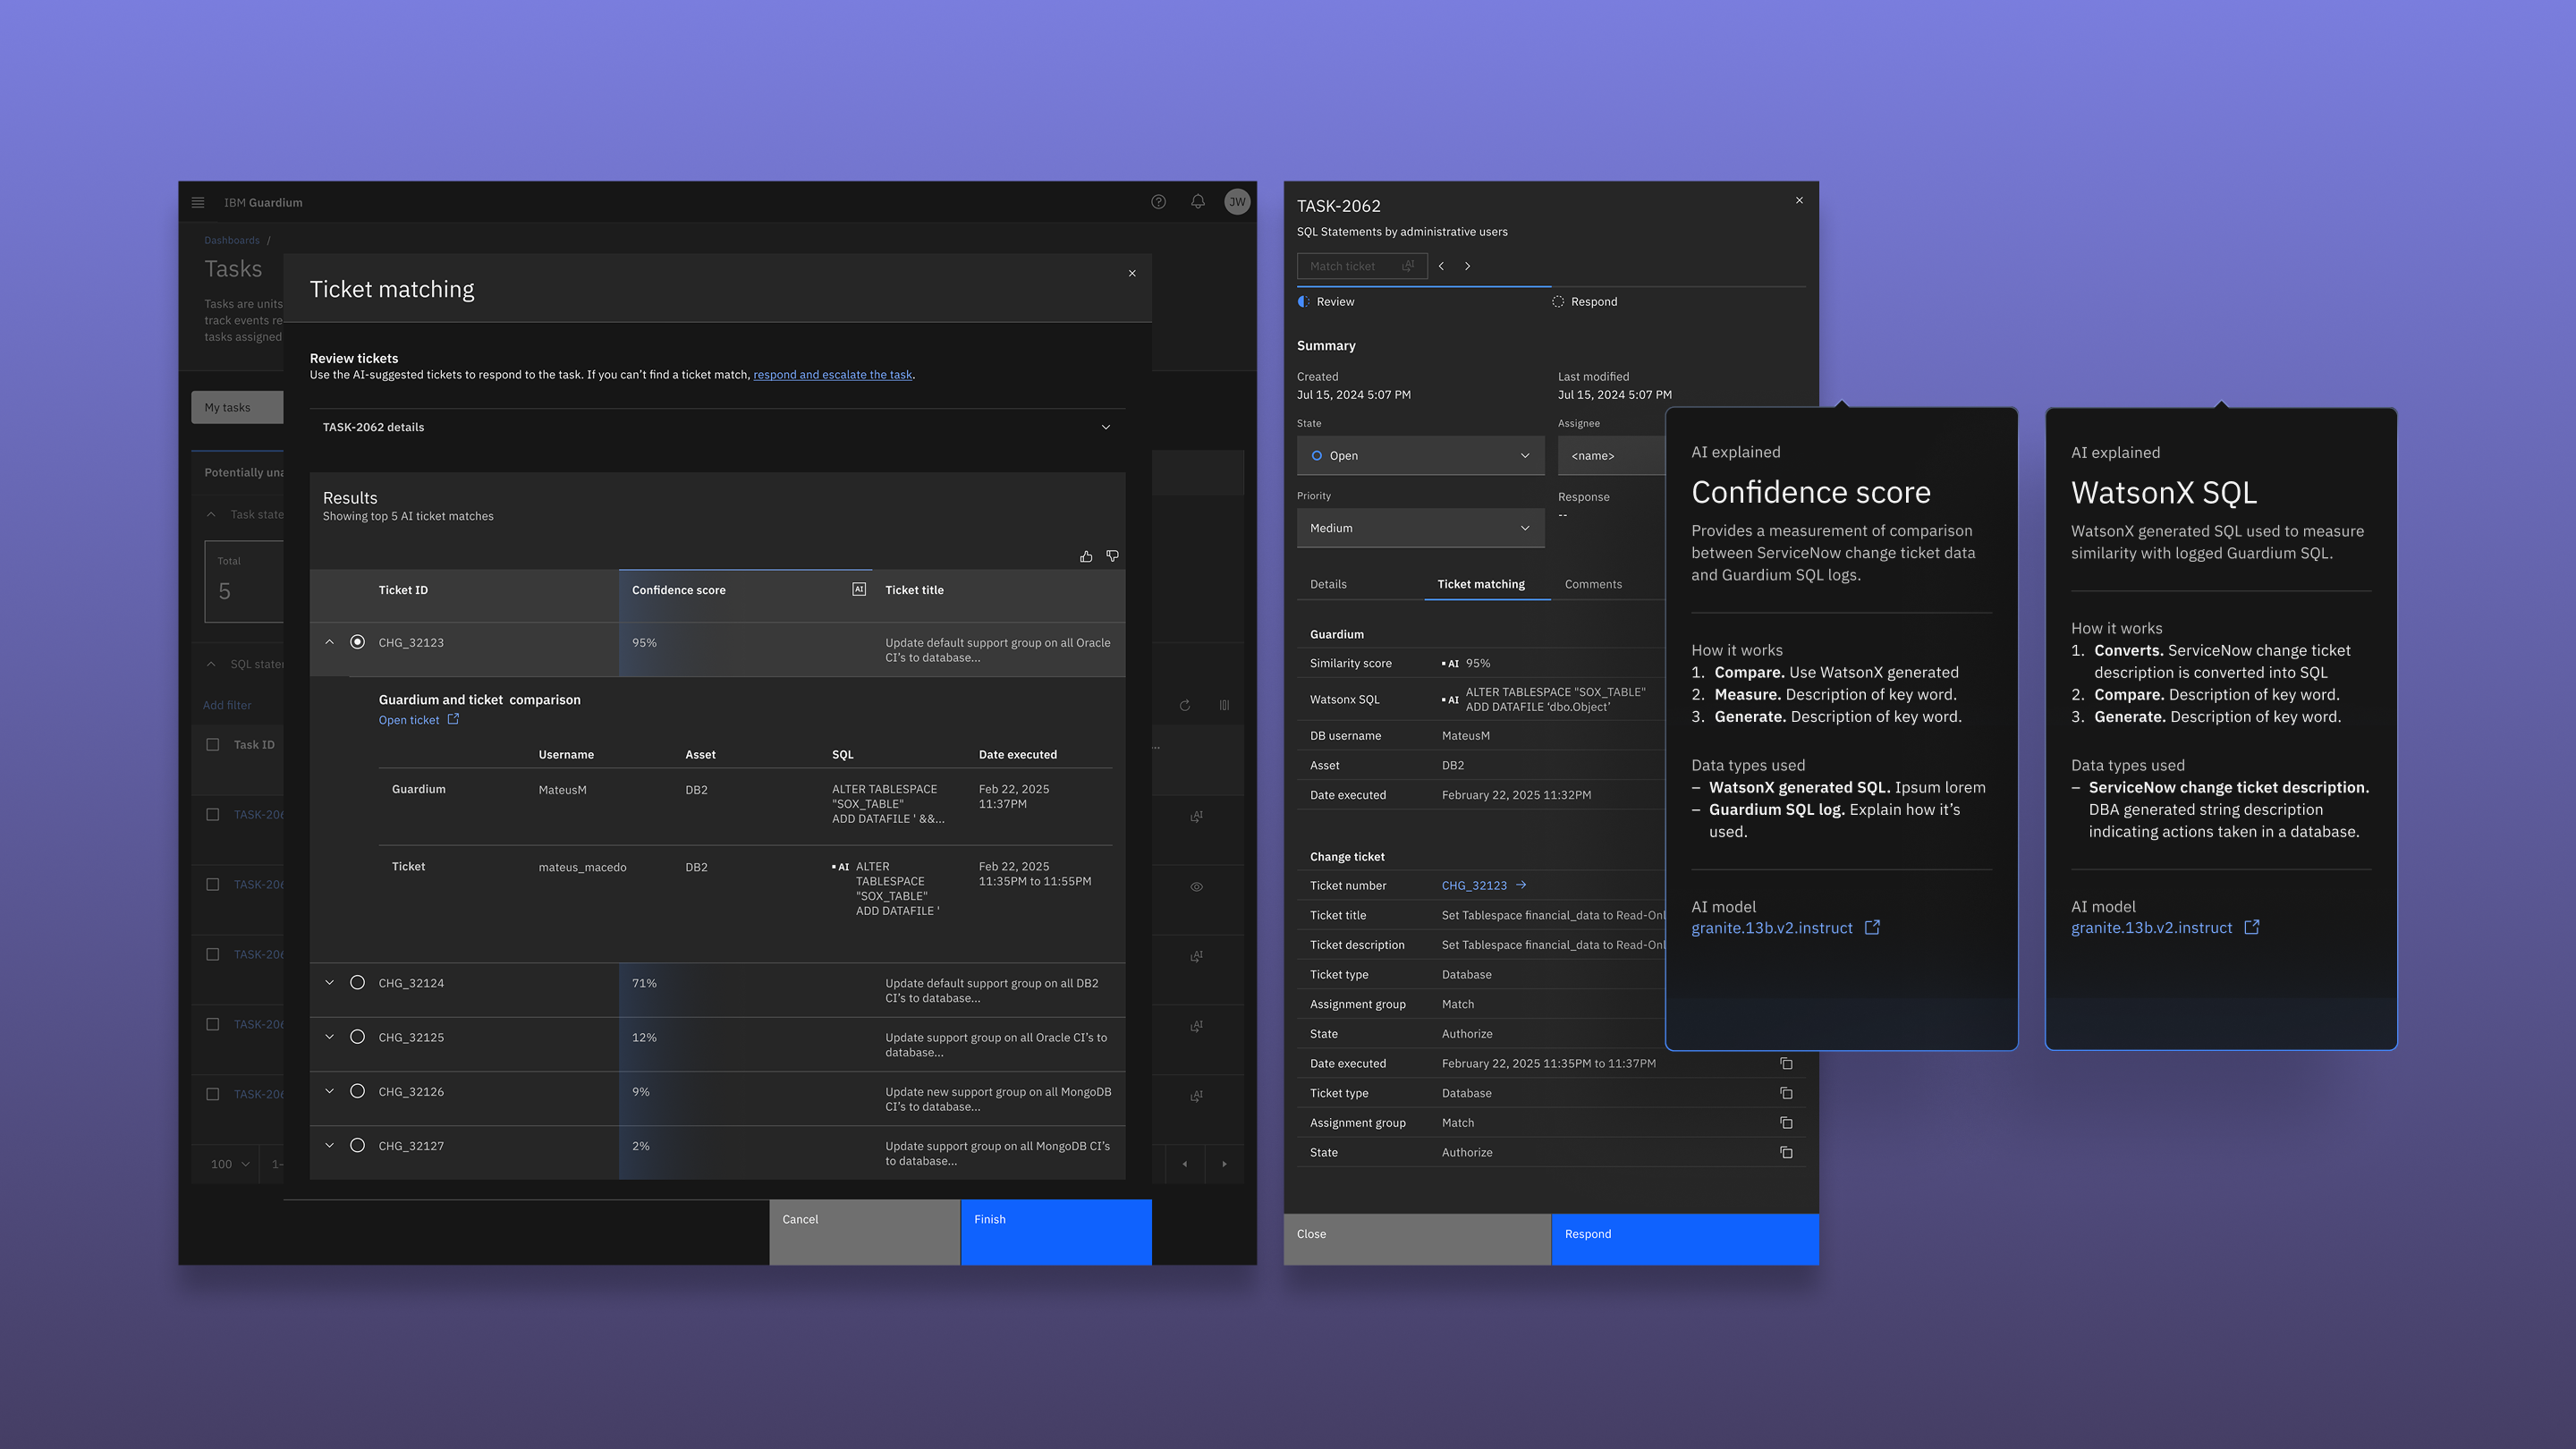
Task: Go to previous task in TASK-2062 panel
Action: click(x=1441, y=266)
